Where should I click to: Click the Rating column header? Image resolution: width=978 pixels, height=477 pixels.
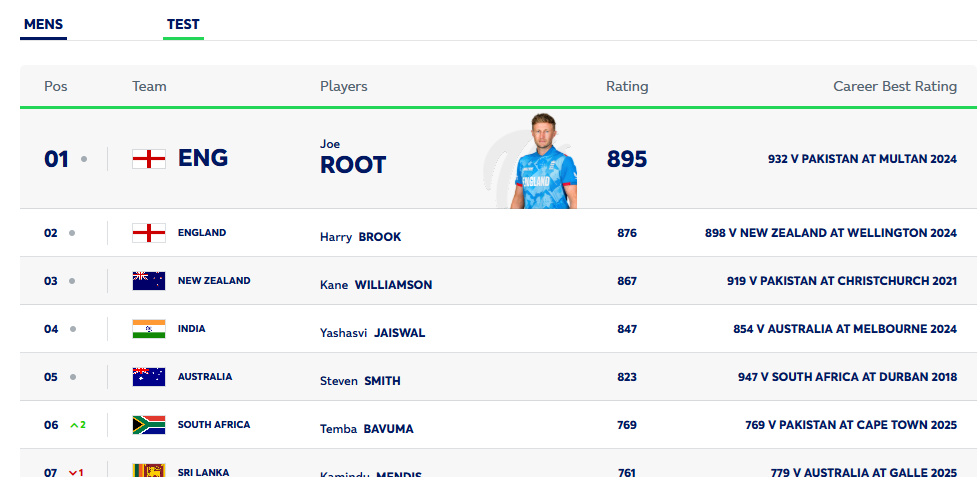(627, 86)
